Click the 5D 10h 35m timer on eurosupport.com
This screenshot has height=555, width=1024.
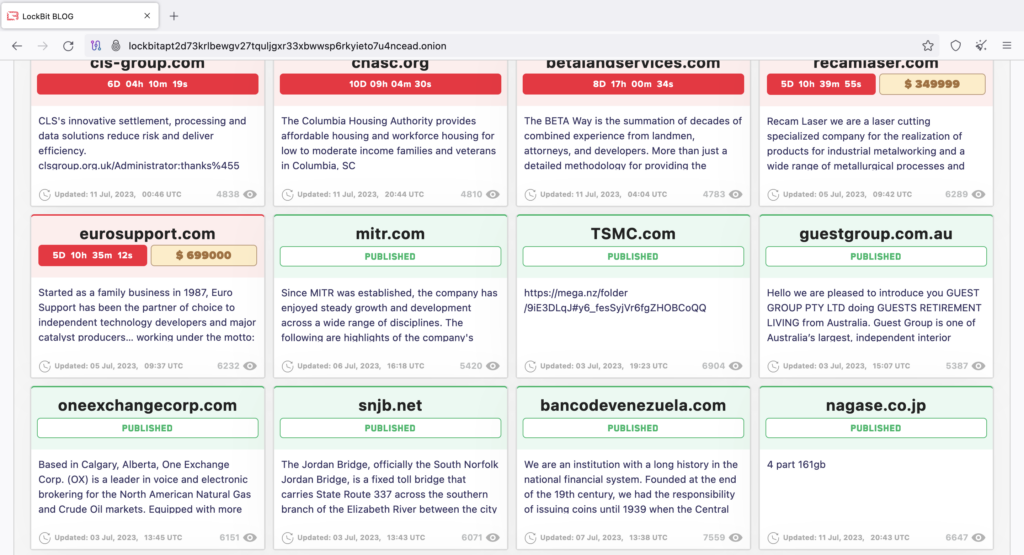[93, 255]
